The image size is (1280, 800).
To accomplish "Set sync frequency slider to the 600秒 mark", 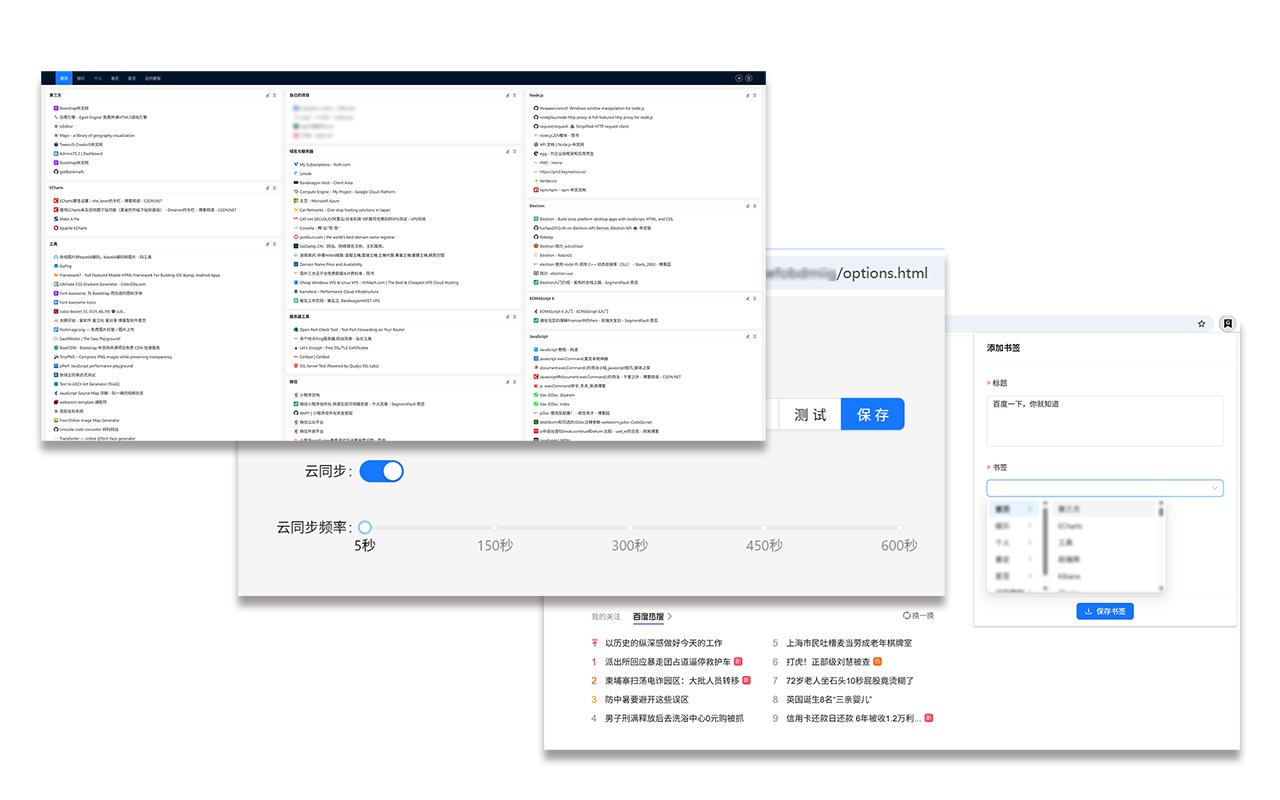I will coord(898,527).
